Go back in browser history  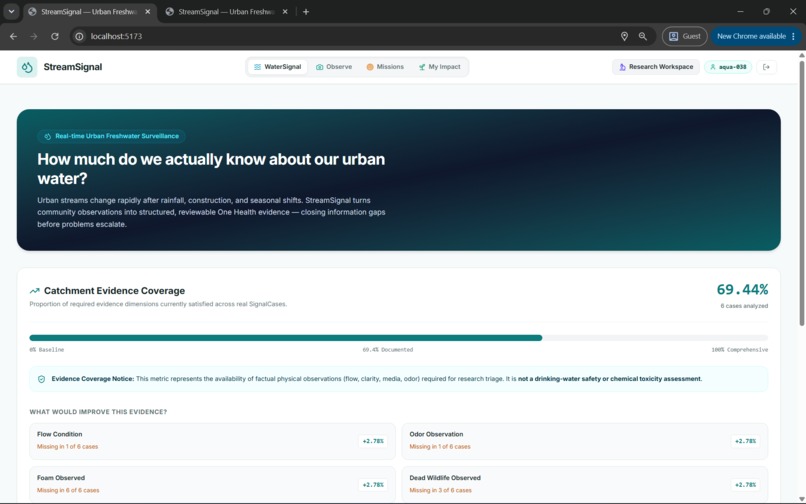click(13, 36)
